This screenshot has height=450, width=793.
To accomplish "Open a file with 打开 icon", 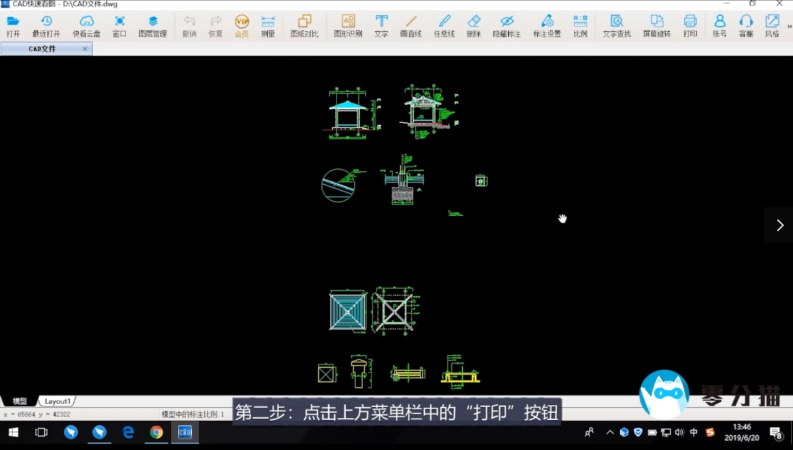I will click(x=13, y=25).
